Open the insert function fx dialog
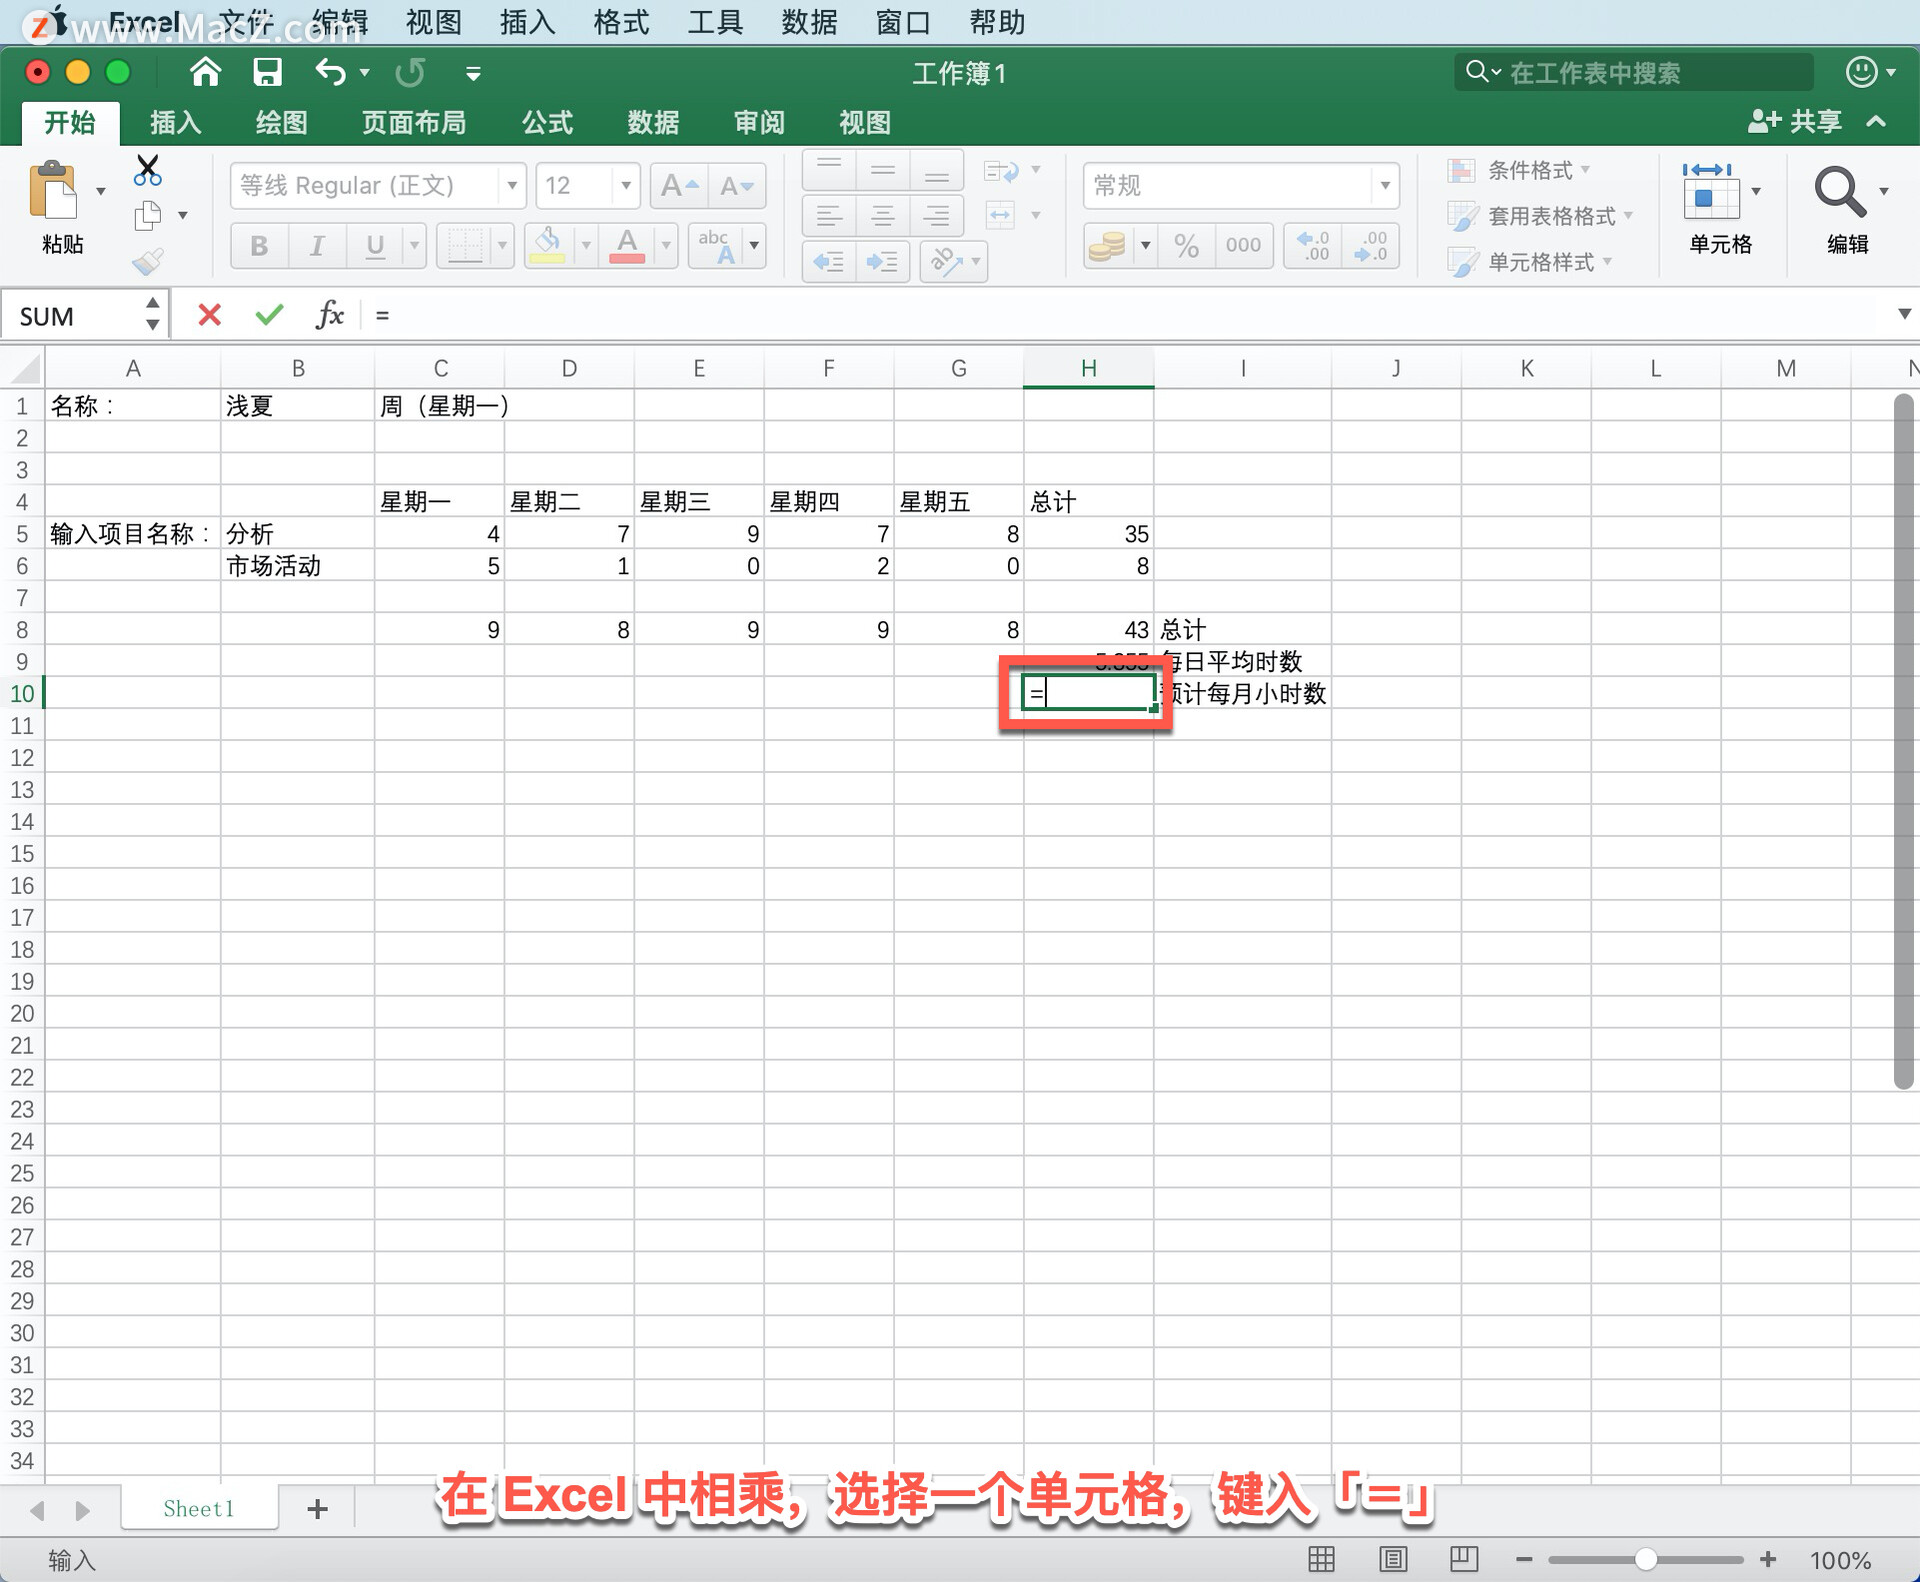Viewport: 1920px width, 1582px height. (x=329, y=315)
